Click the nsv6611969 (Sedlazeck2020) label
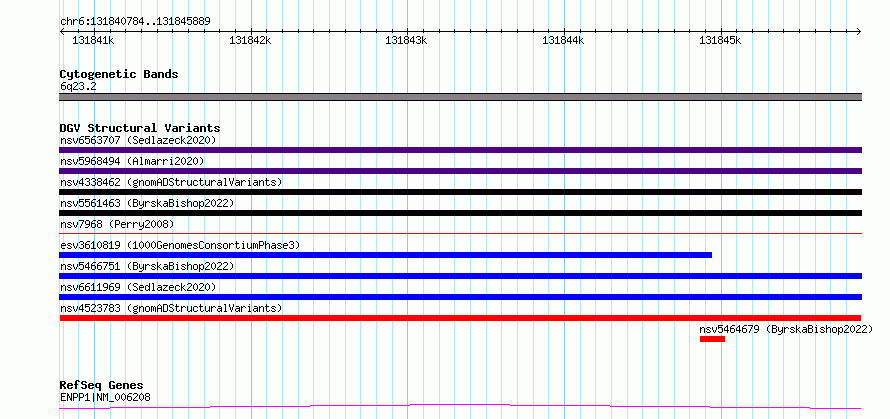The image size is (890, 419). click(x=138, y=287)
